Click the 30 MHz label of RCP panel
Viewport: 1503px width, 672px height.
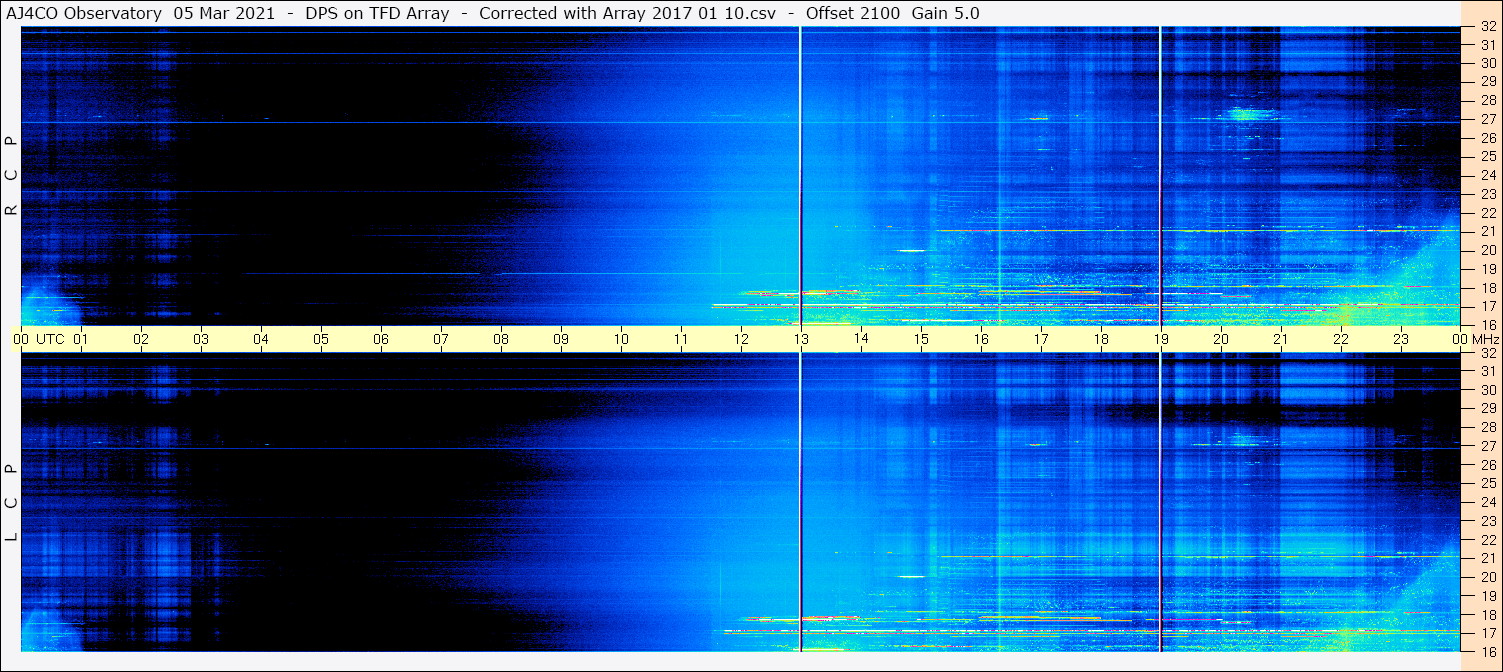coord(1487,63)
